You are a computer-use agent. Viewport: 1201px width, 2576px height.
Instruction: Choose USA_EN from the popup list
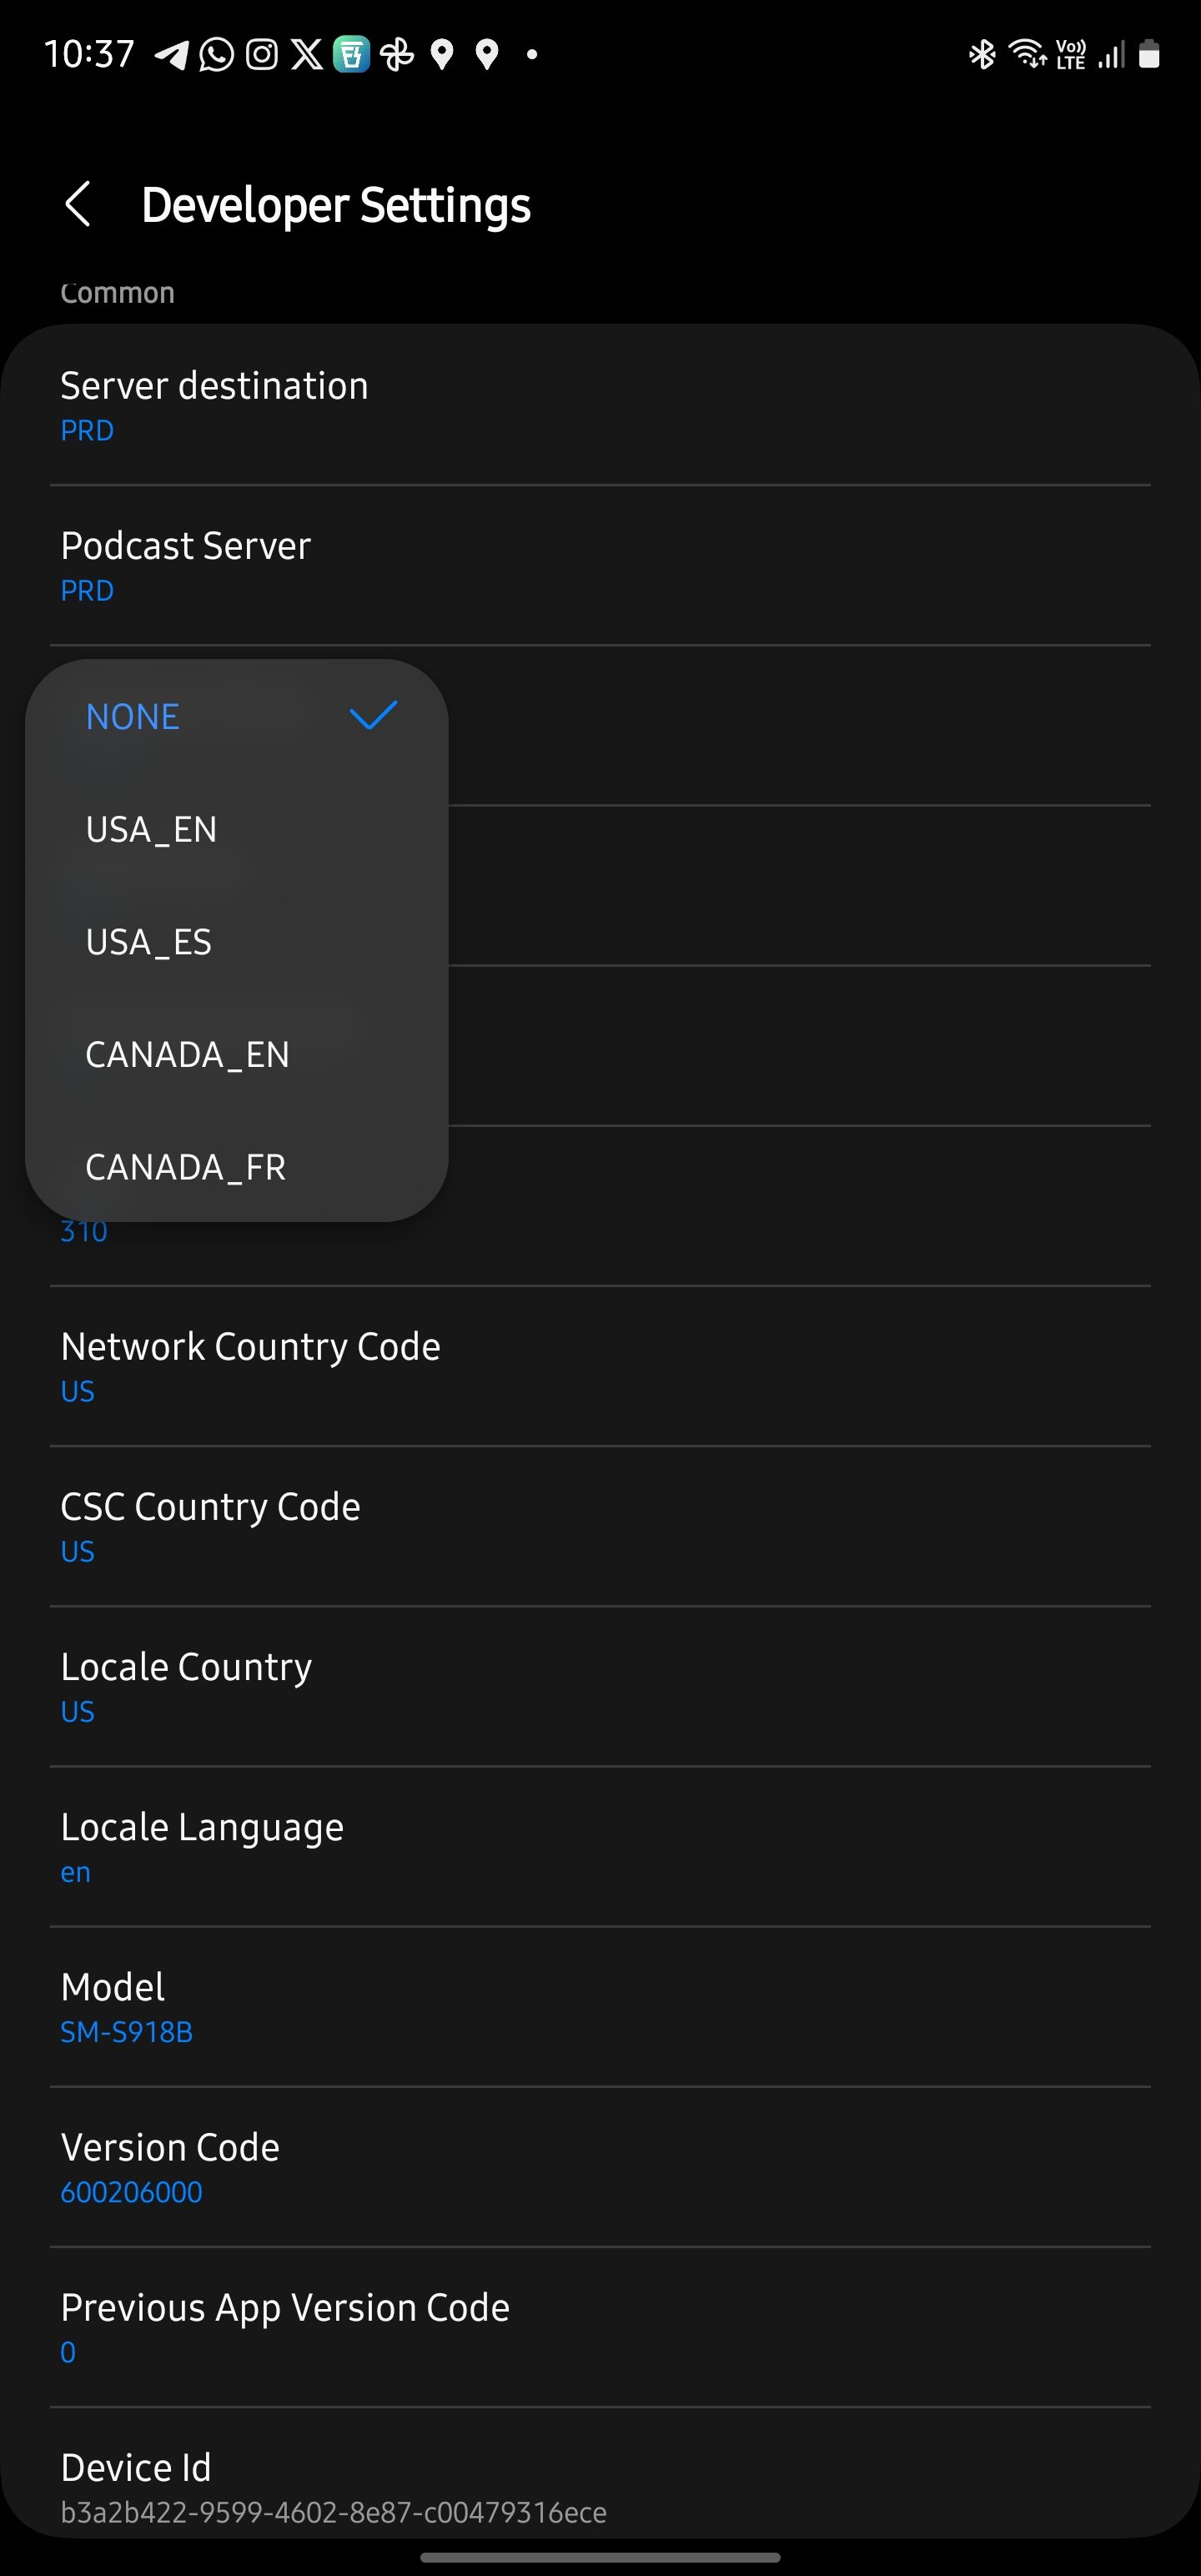(237, 830)
